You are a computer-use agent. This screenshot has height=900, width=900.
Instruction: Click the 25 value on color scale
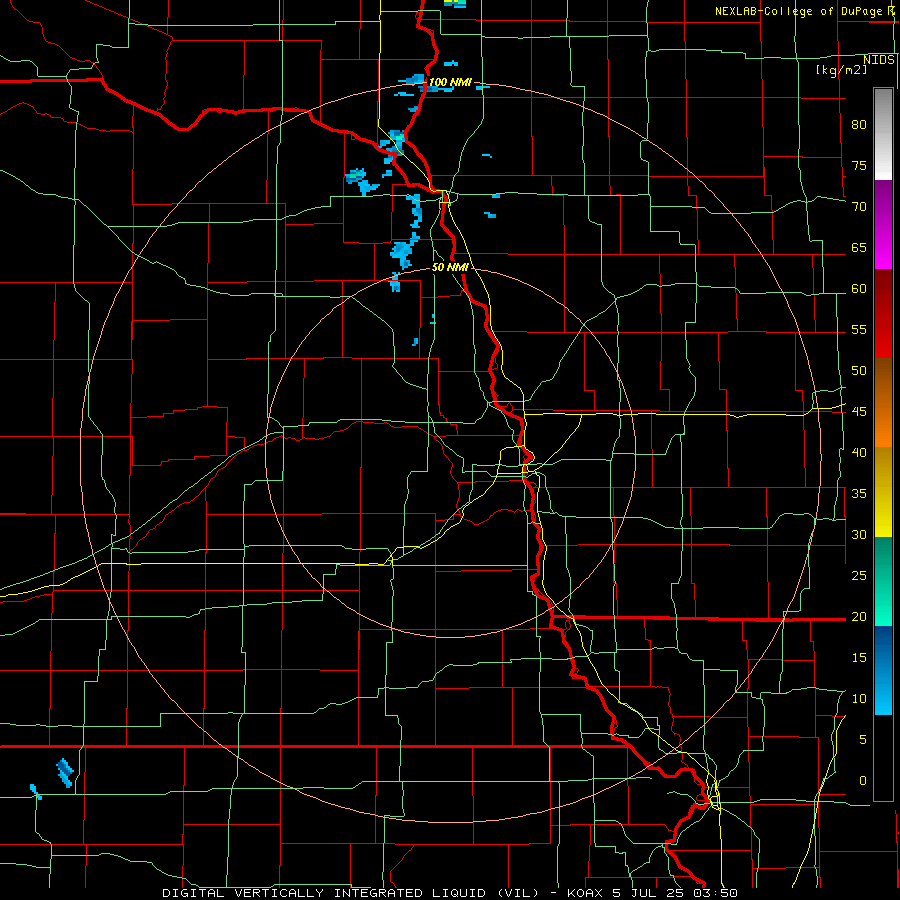coord(859,576)
